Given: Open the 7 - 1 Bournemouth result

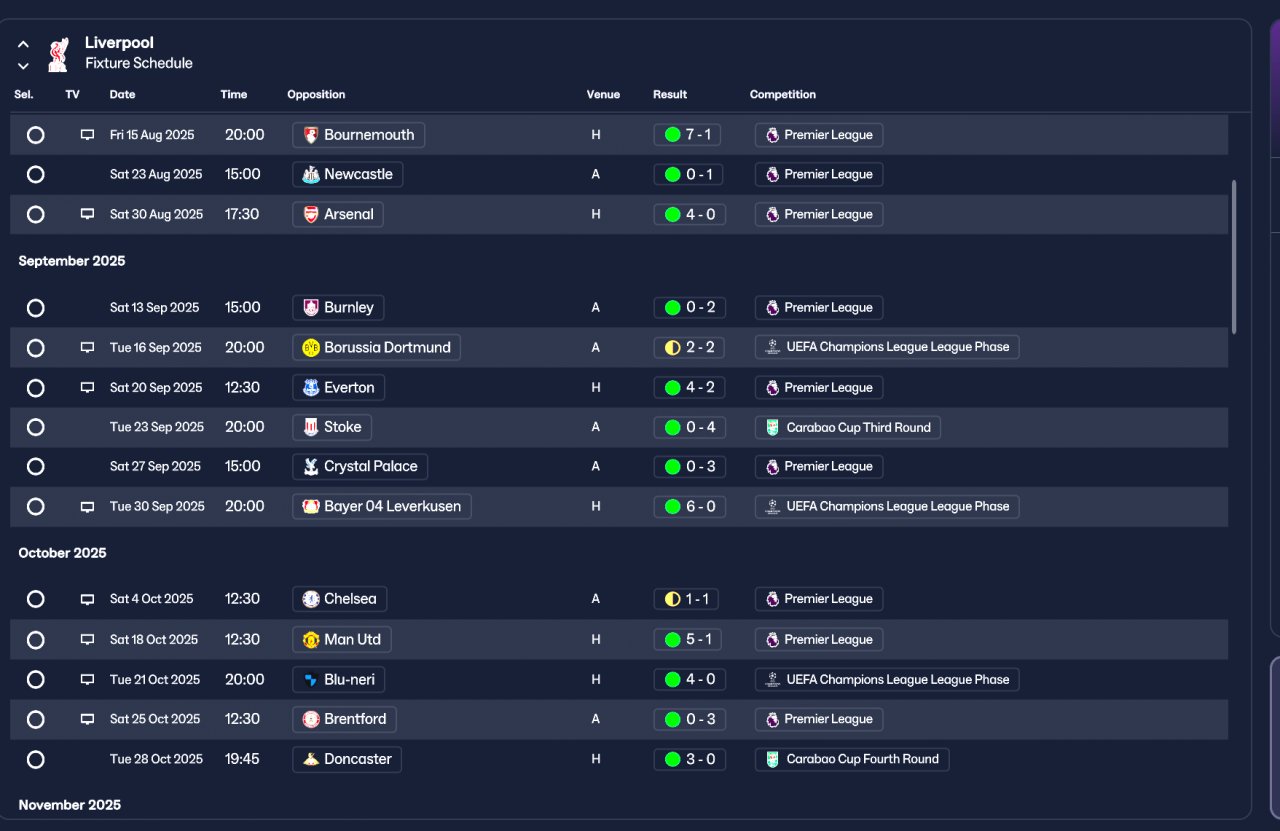Looking at the screenshot, I should coord(687,135).
